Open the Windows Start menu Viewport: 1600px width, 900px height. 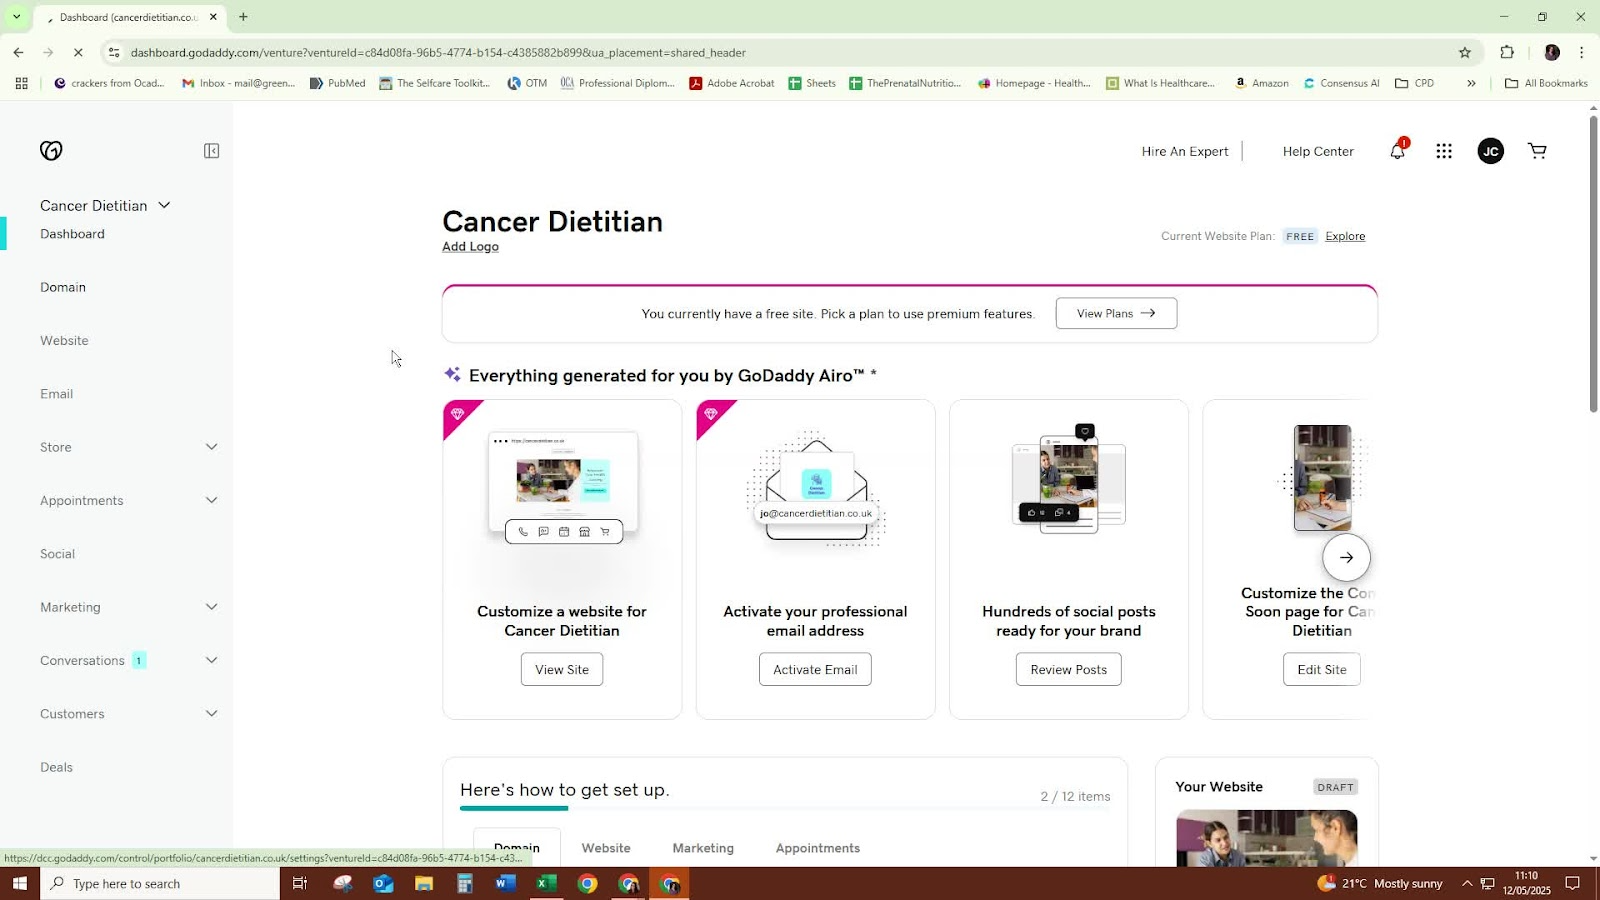(x=19, y=883)
